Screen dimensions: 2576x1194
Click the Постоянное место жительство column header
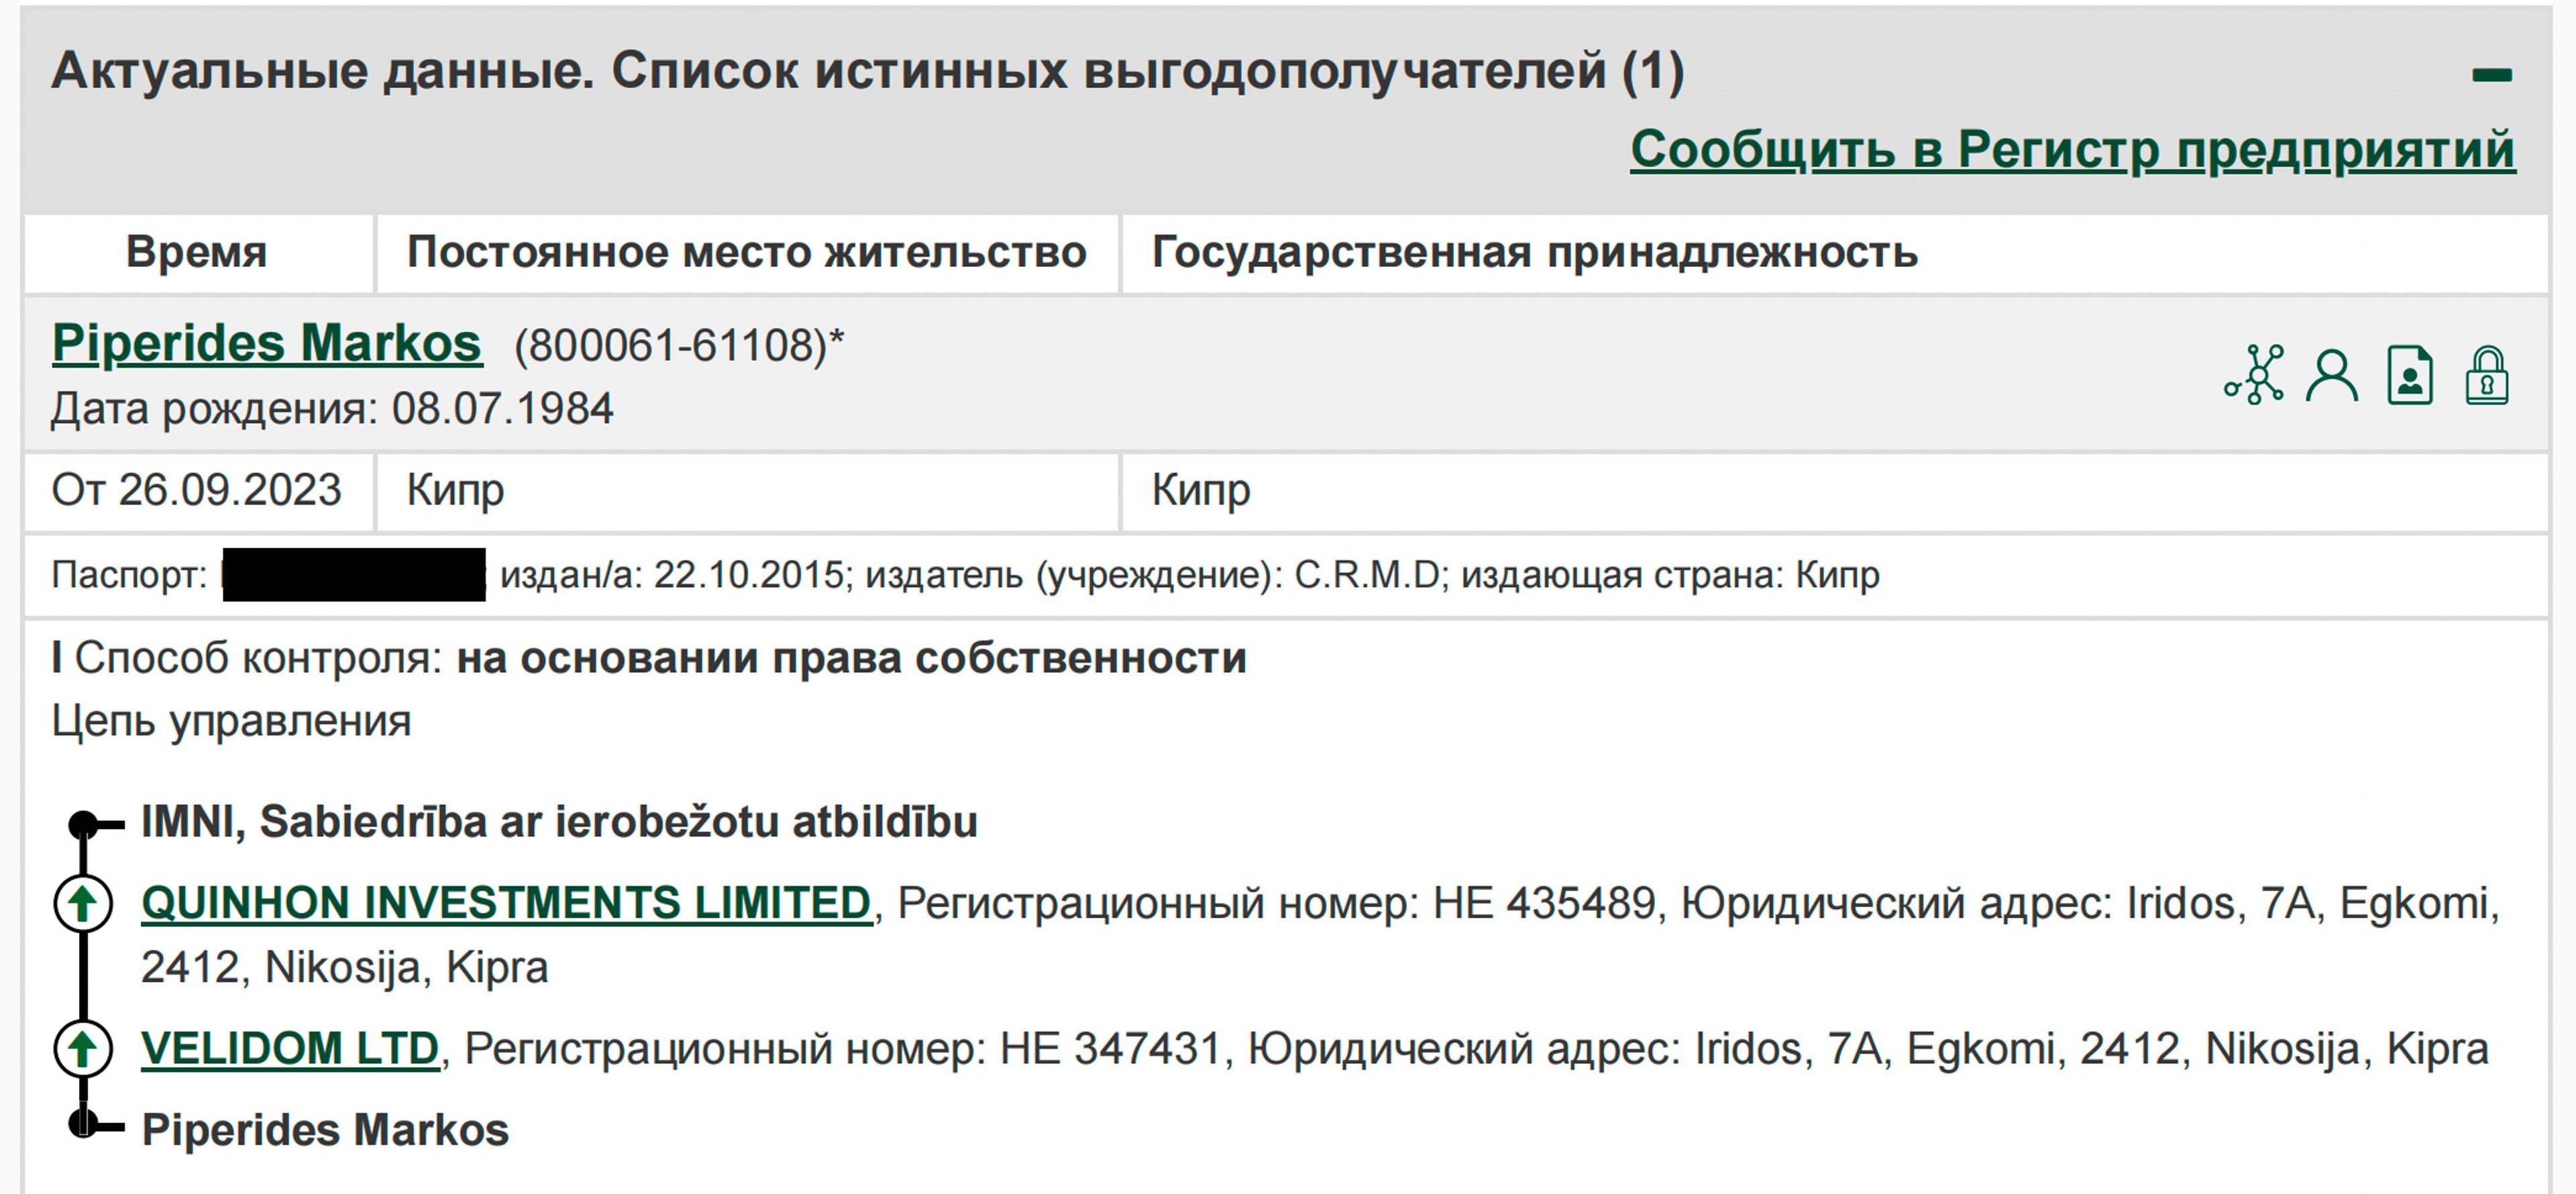[745, 253]
